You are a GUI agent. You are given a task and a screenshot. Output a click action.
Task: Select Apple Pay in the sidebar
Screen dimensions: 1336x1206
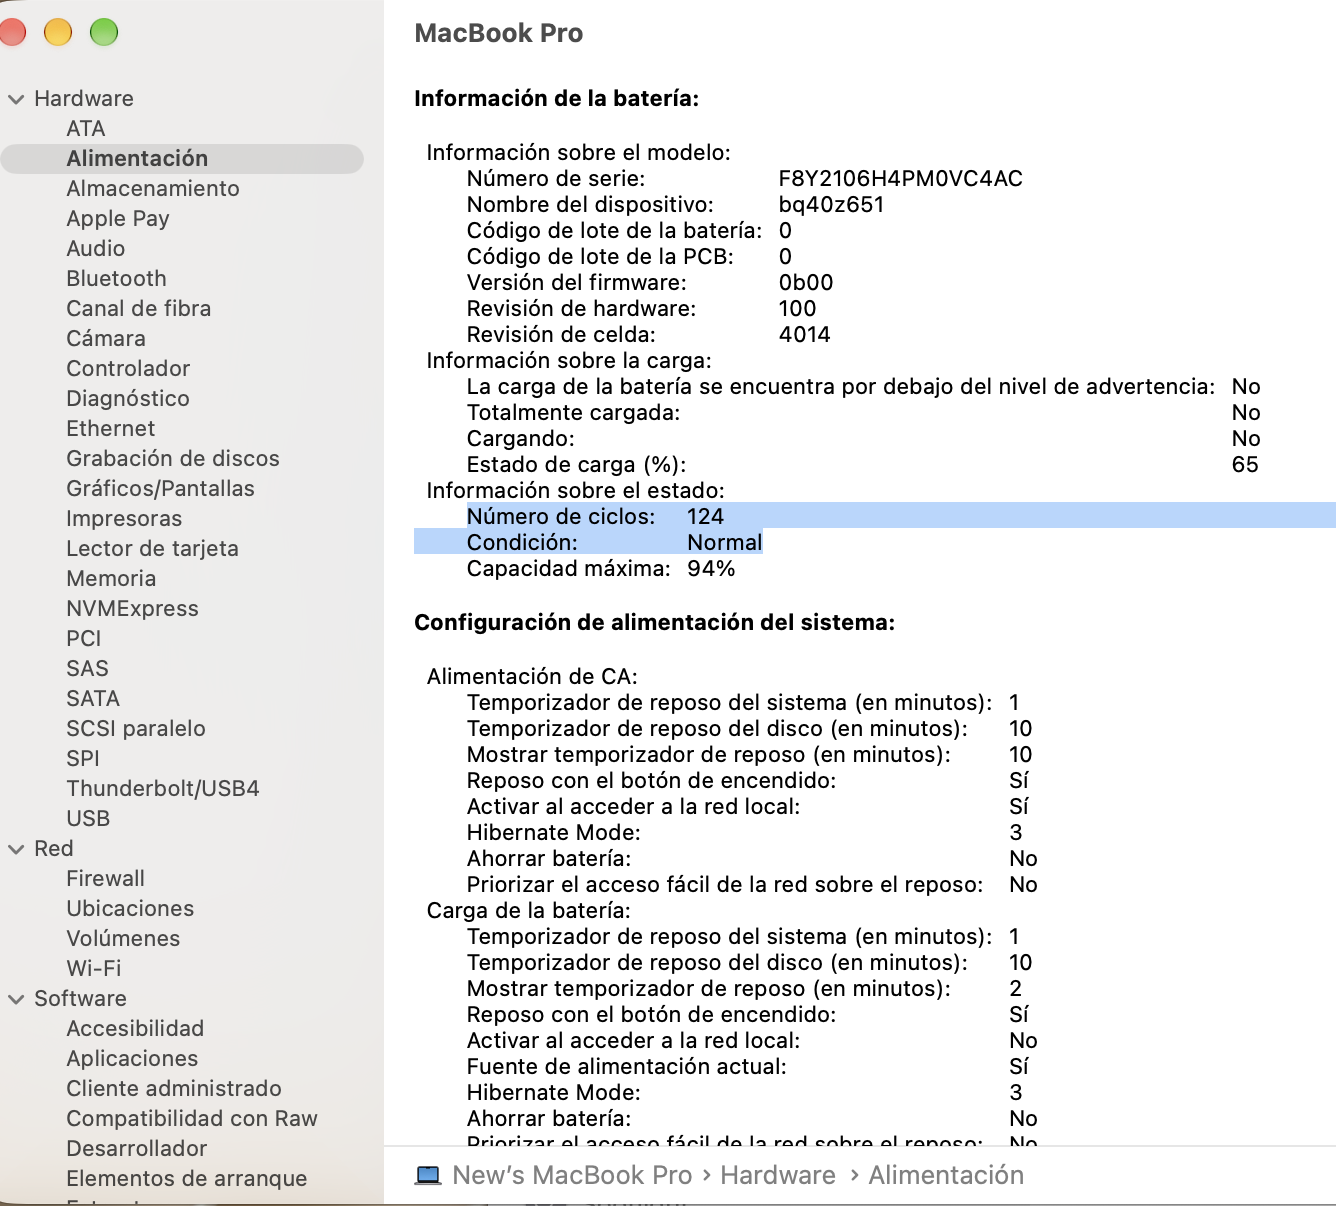click(x=118, y=218)
